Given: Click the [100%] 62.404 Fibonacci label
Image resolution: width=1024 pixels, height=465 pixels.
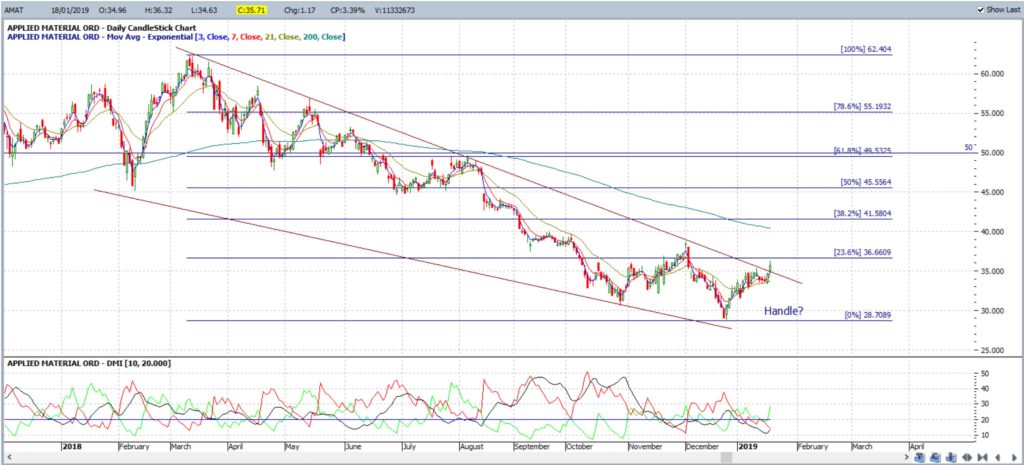Looking at the screenshot, I should (x=866, y=50).
